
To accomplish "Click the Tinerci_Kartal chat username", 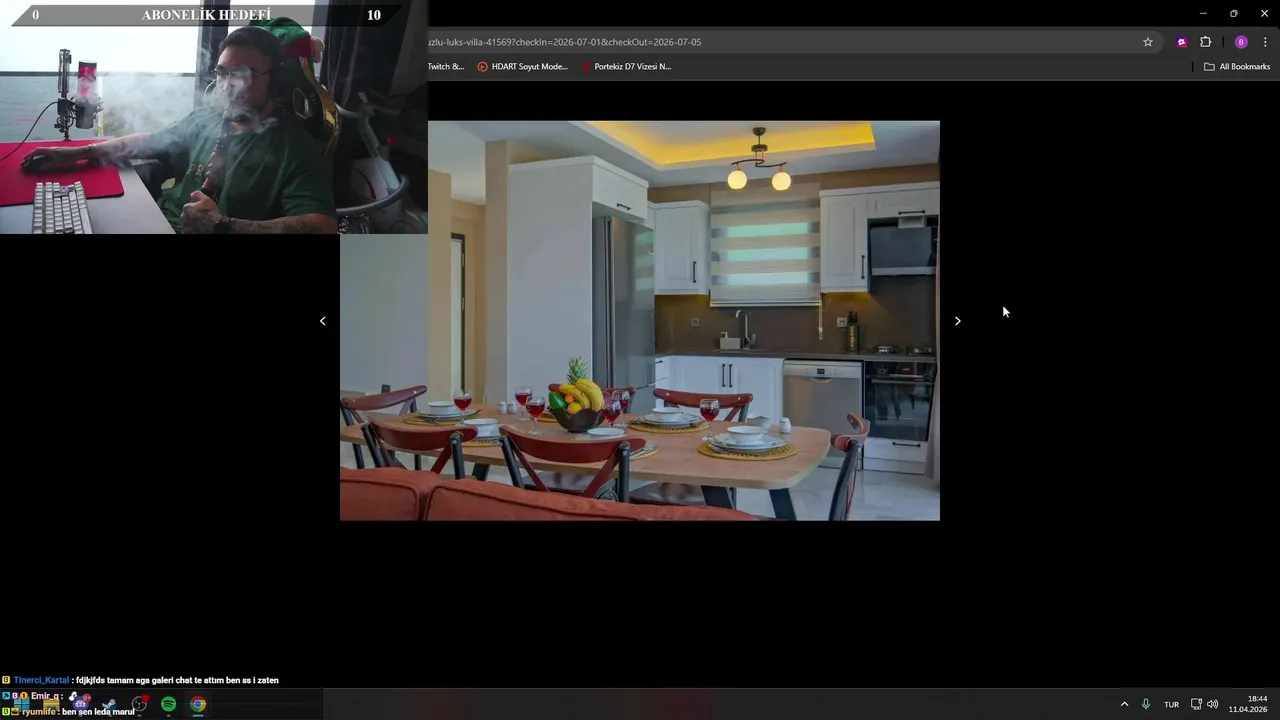I will coord(41,680).
